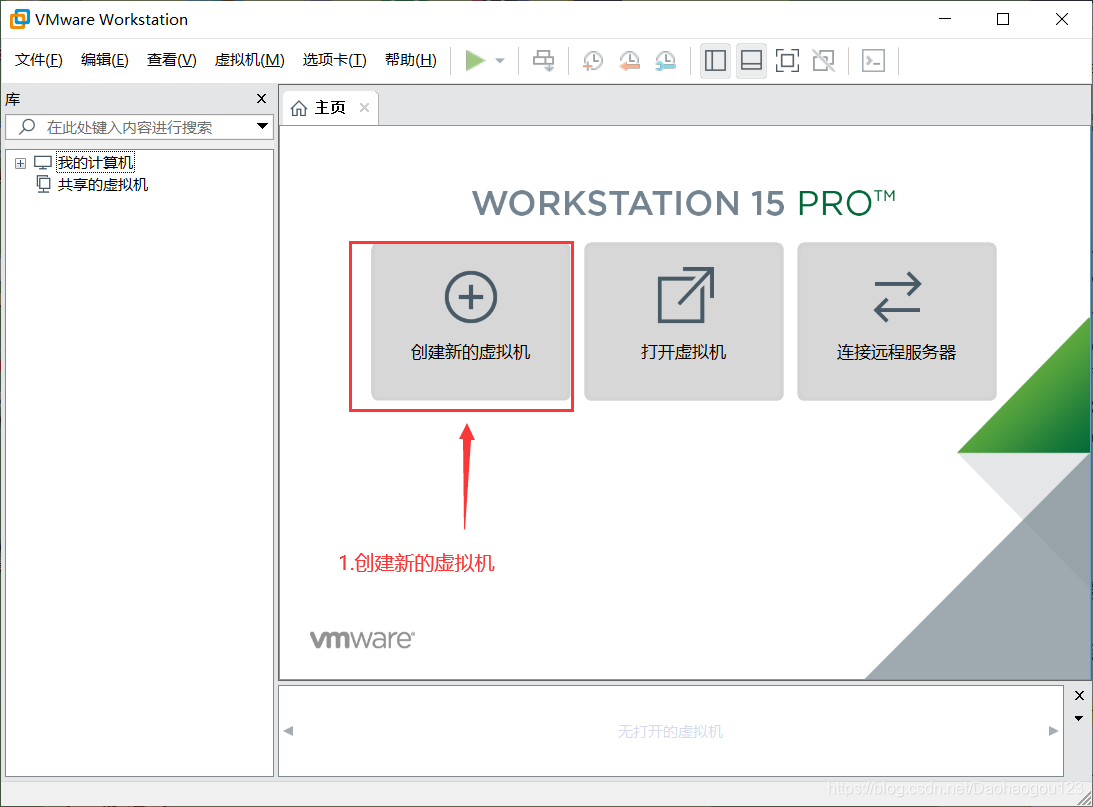1093x807 pixels.
Task: Select 我的计算机 in the library tree
Action: point(95,163)
